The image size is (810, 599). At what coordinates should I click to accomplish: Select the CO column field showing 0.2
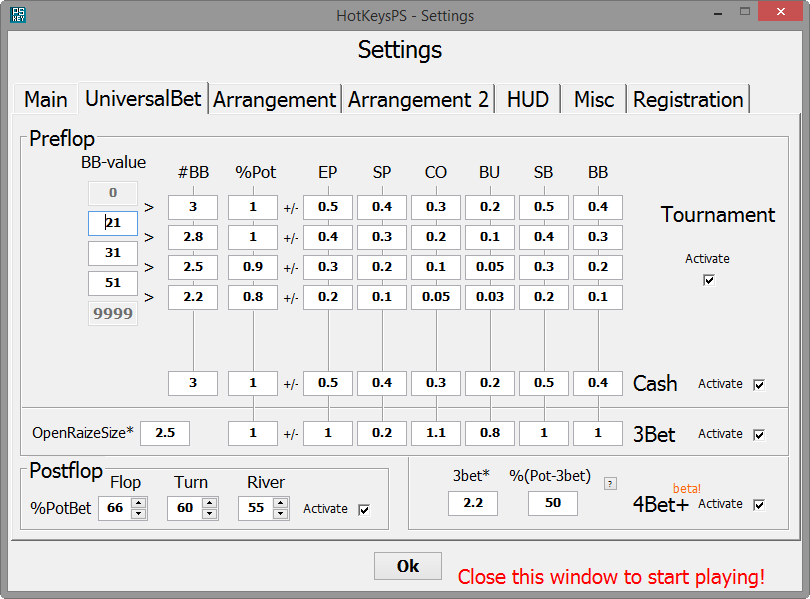click(436, 237)
